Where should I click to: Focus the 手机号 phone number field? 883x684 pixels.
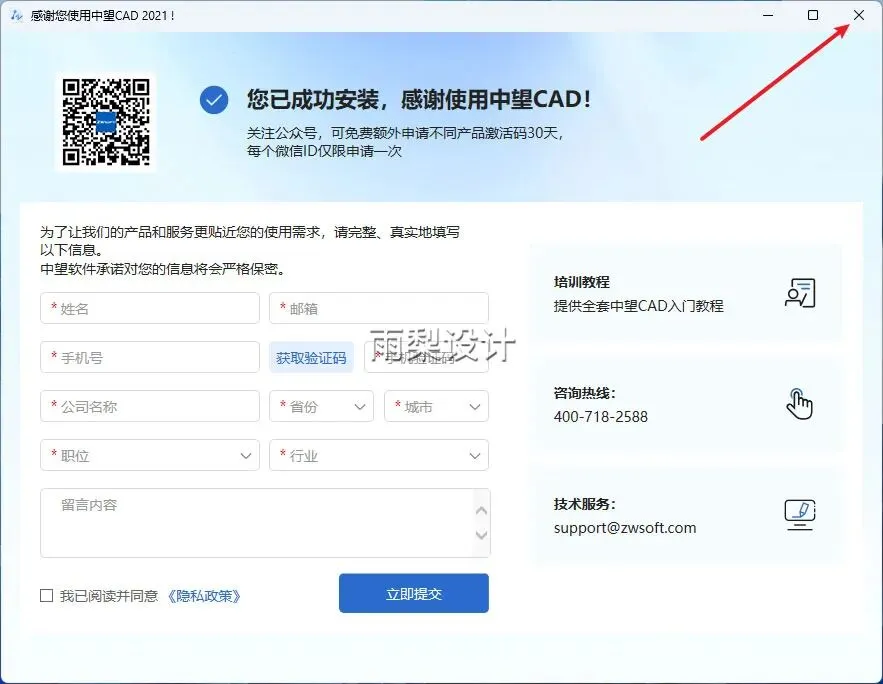(150, 357)
